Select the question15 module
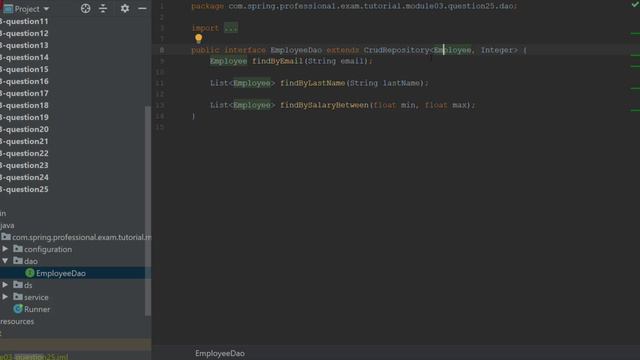The image size is (640, 360). pos(24,69)
